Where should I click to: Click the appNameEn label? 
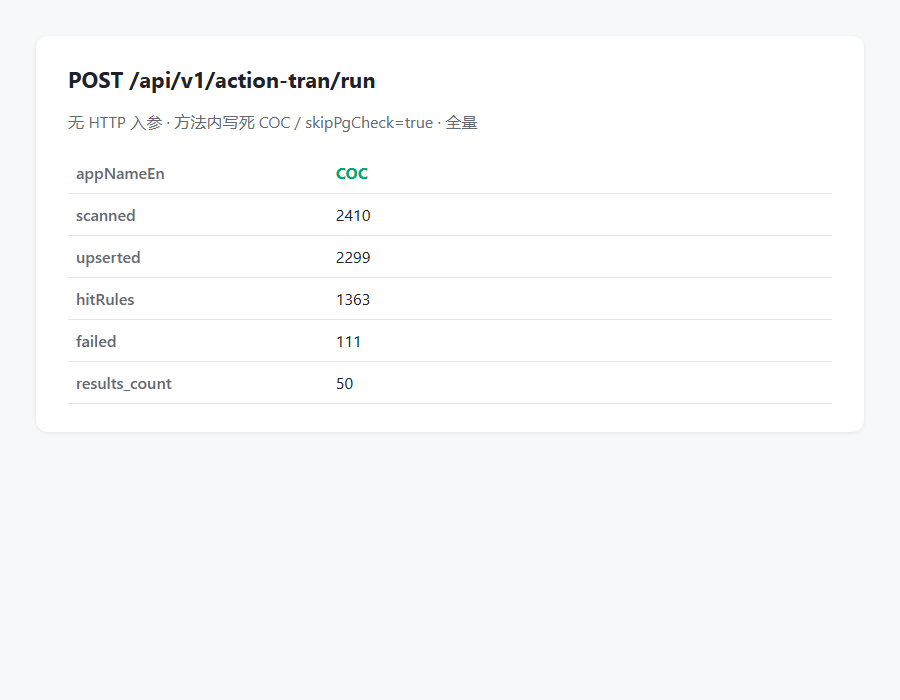click(120, 174)
